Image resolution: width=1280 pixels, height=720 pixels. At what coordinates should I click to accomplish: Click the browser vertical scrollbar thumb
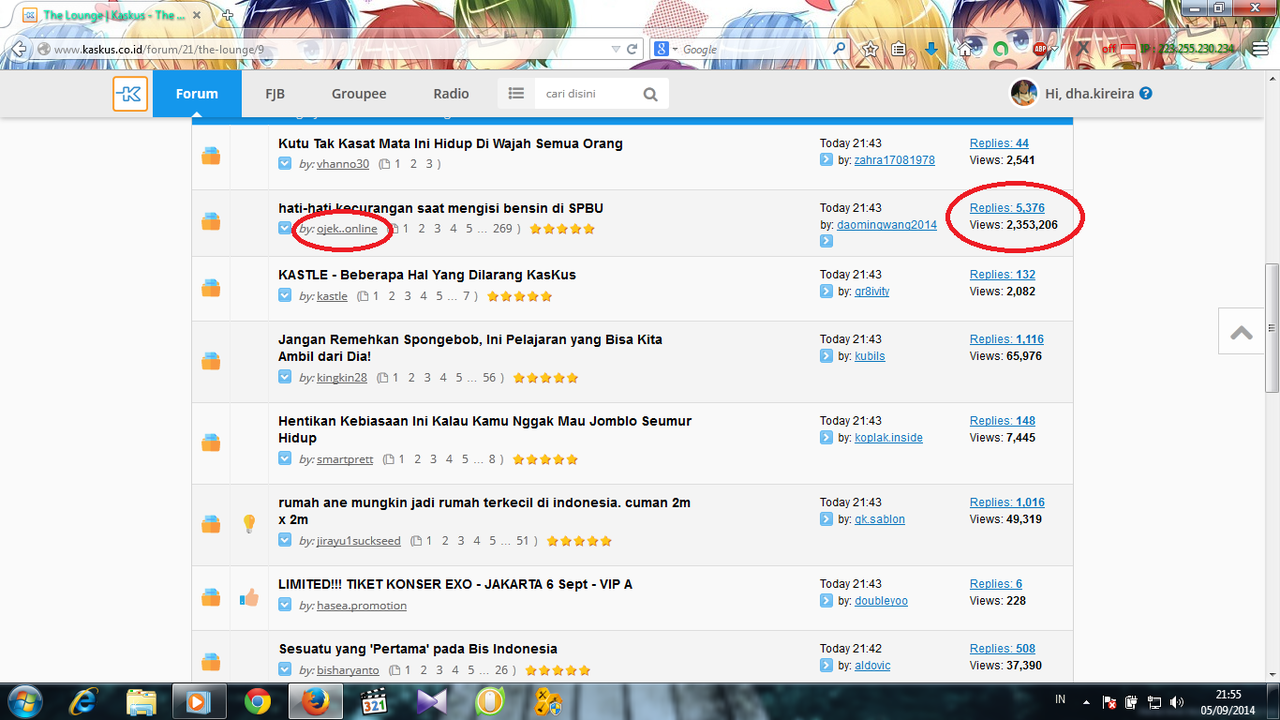pos(1272,328)
